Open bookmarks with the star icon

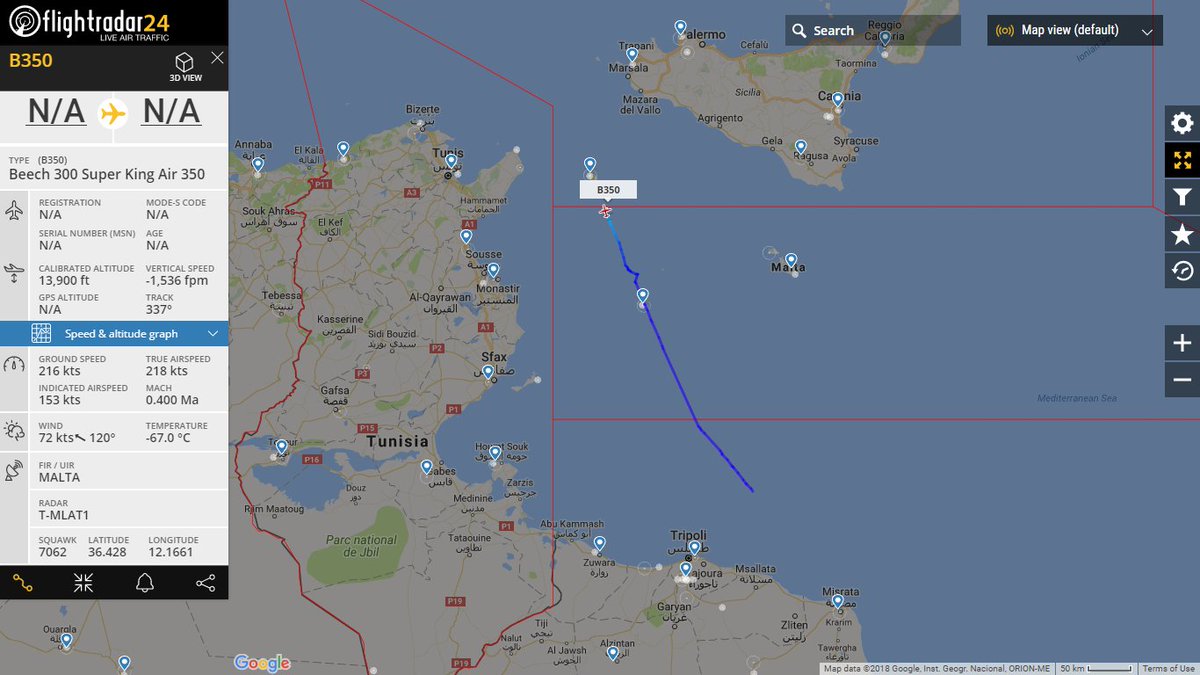(1182, 234)
